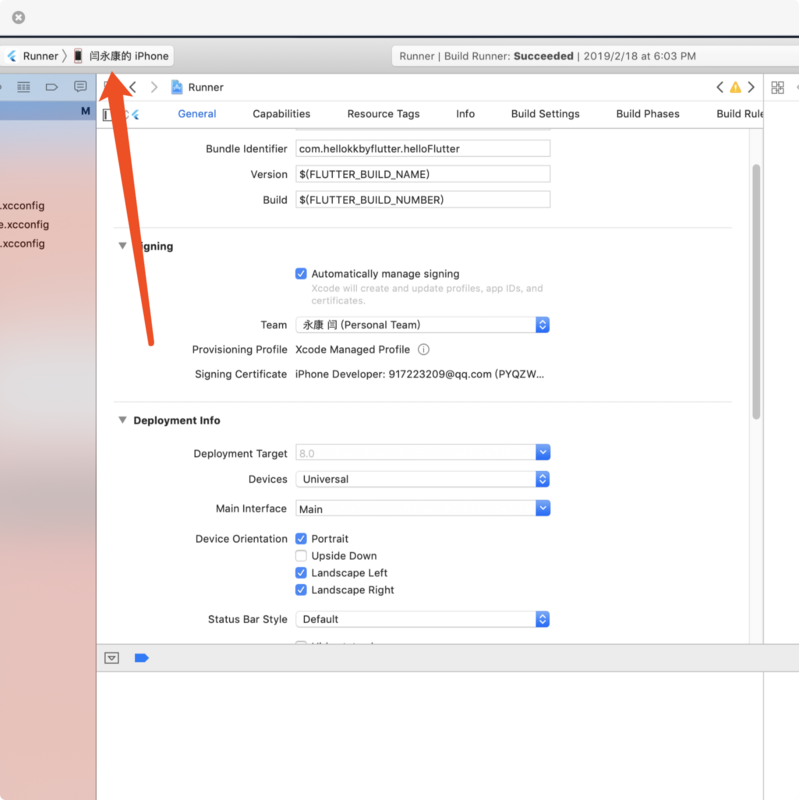799x800 pixels.
Task: Select the e.xcconfig file in navigator
Action: [24, 224]
